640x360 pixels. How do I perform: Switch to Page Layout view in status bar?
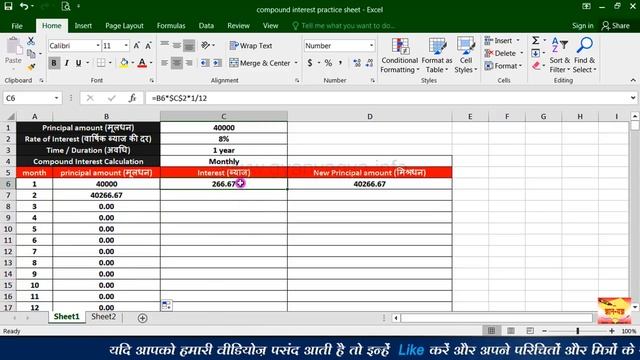511,331
